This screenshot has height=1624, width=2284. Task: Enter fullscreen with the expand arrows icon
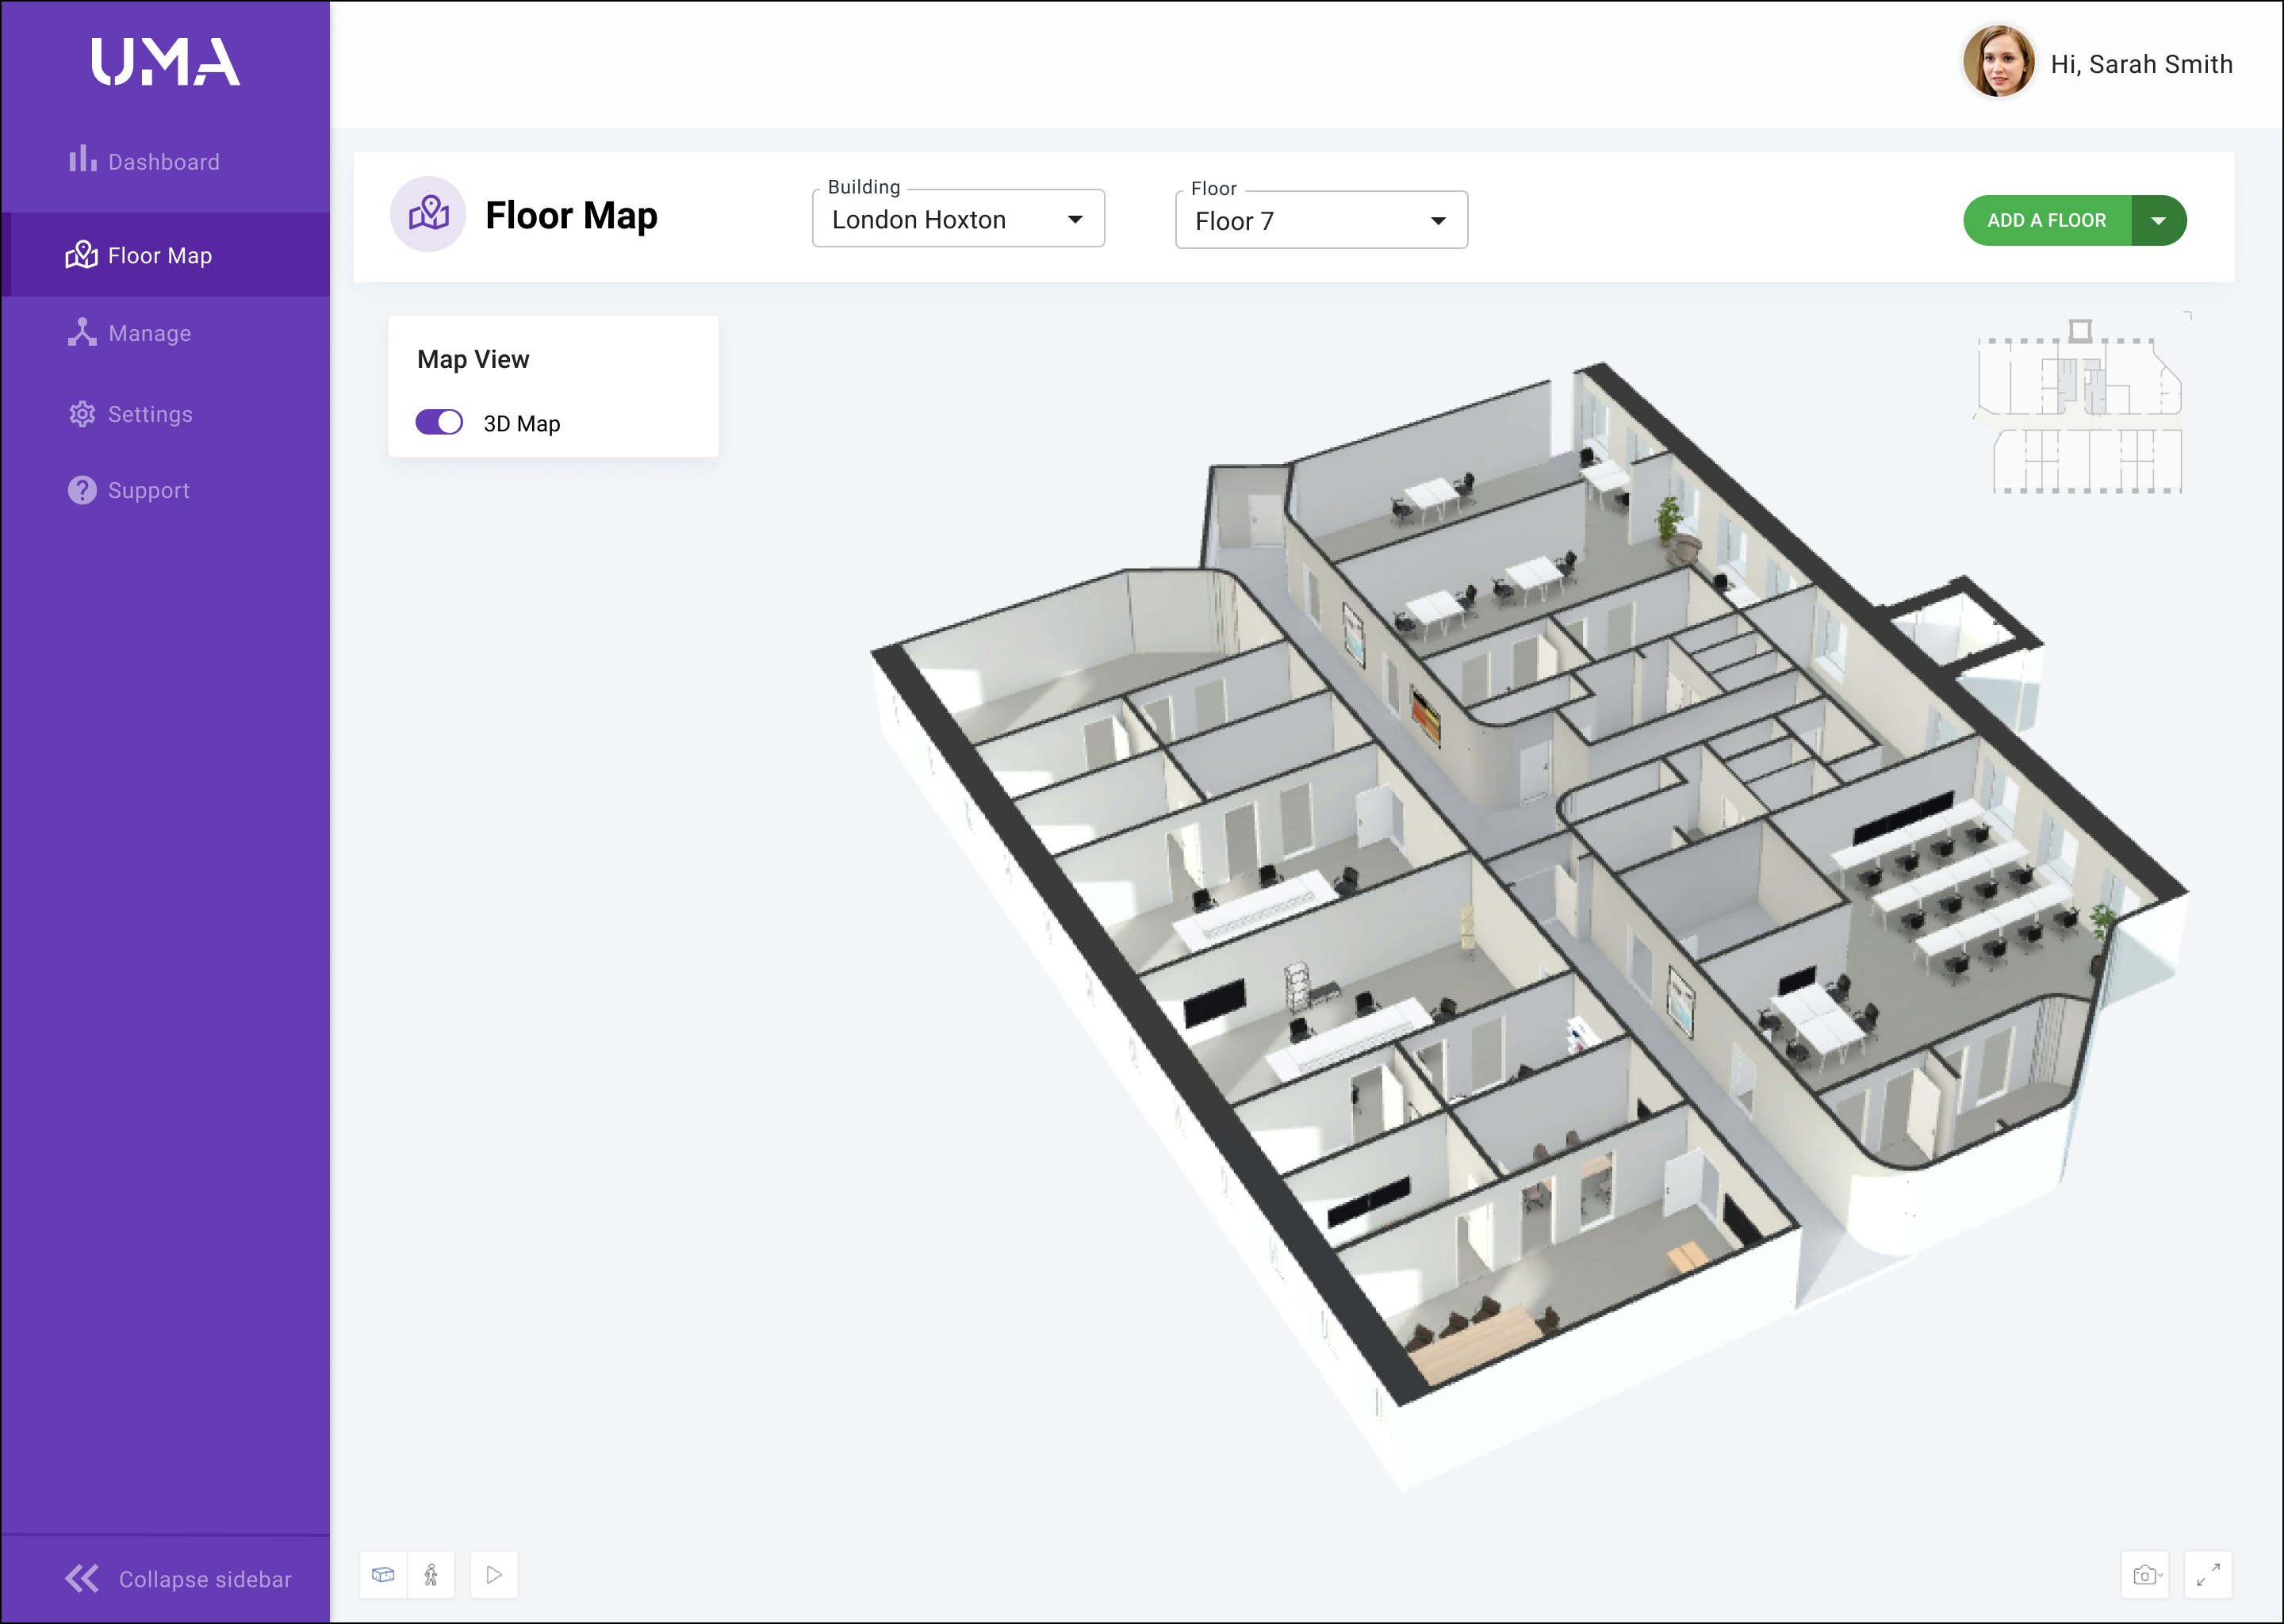click(x=2208, y=1575)
